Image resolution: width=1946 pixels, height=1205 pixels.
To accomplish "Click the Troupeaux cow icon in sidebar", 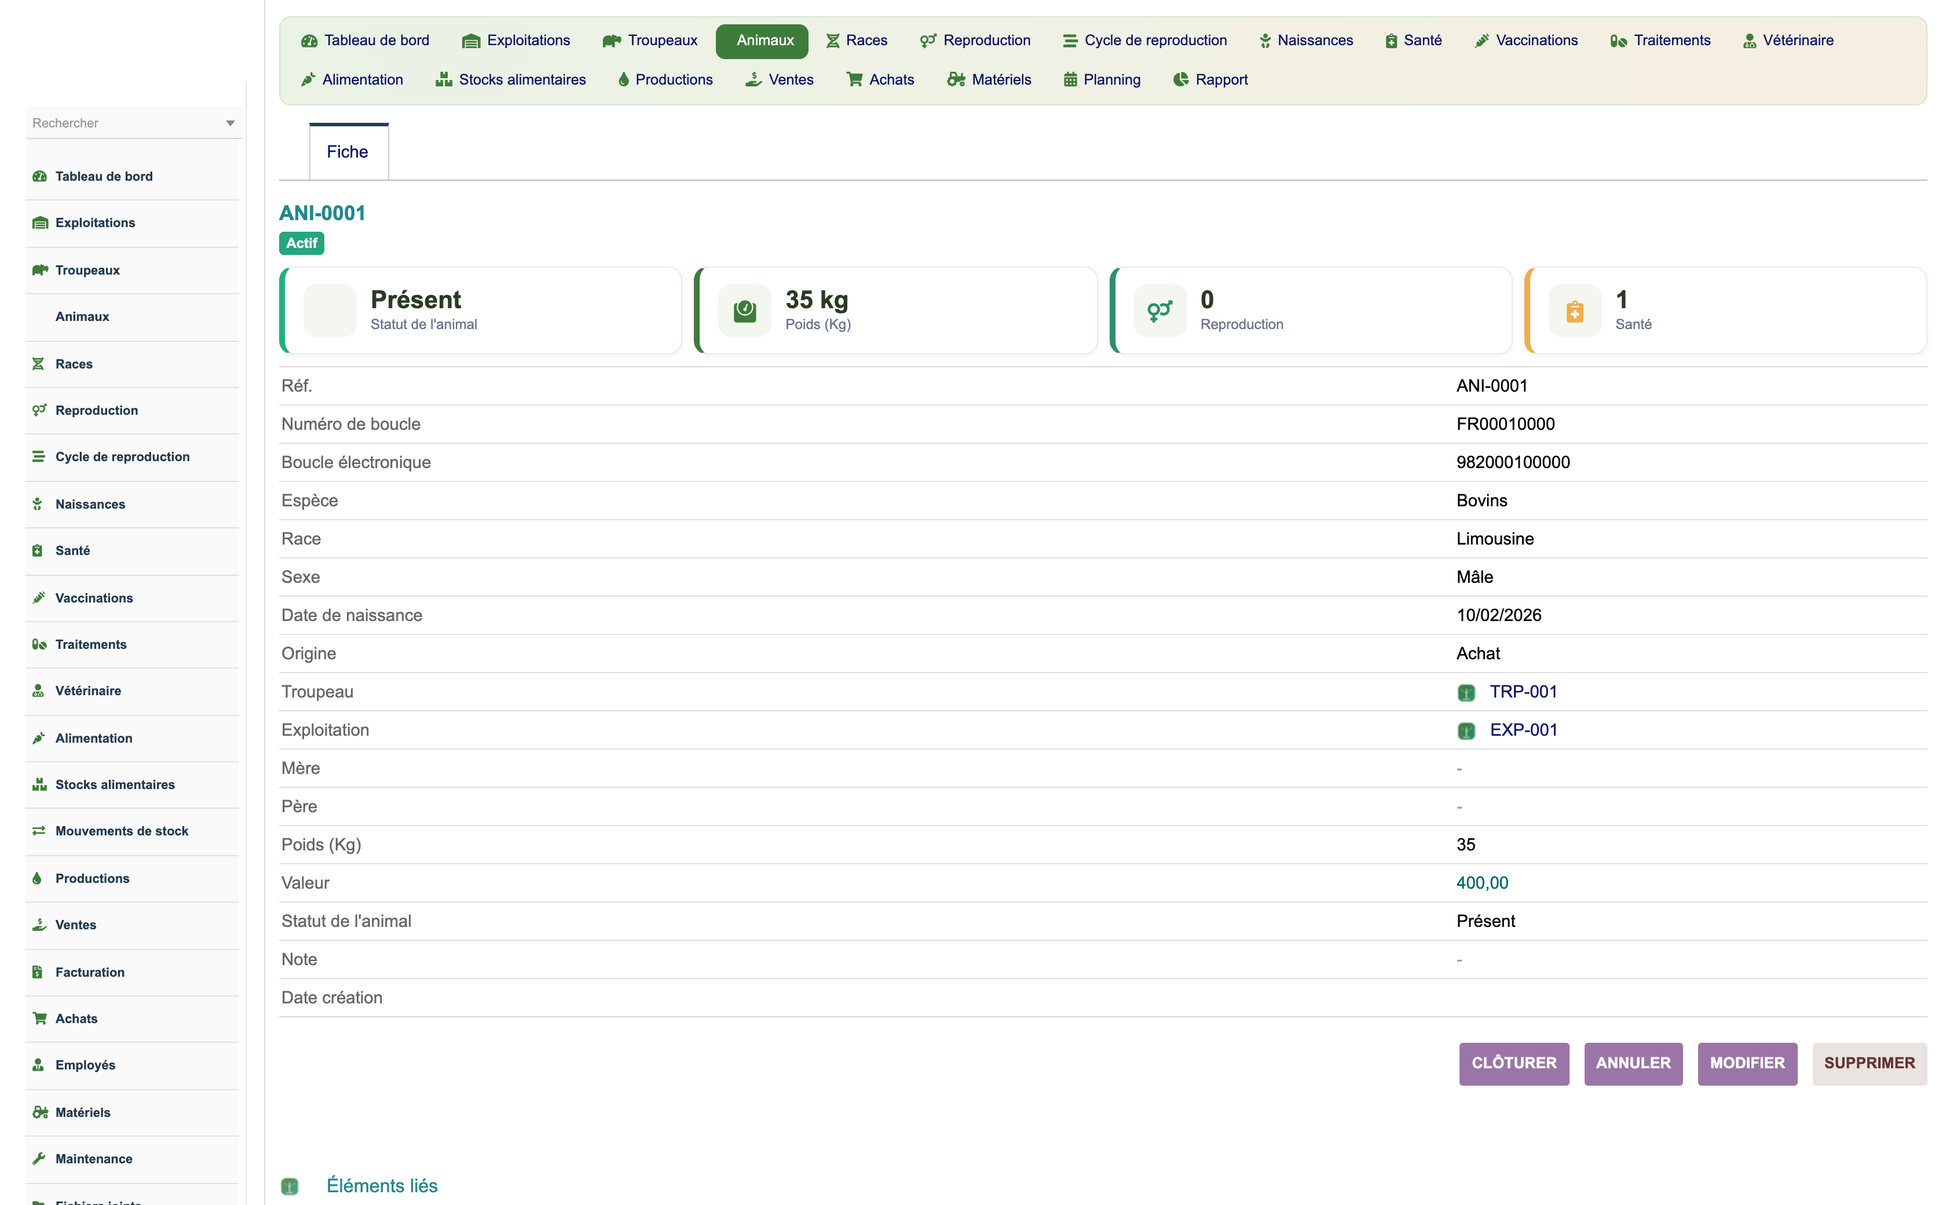I will click(40, 270).
